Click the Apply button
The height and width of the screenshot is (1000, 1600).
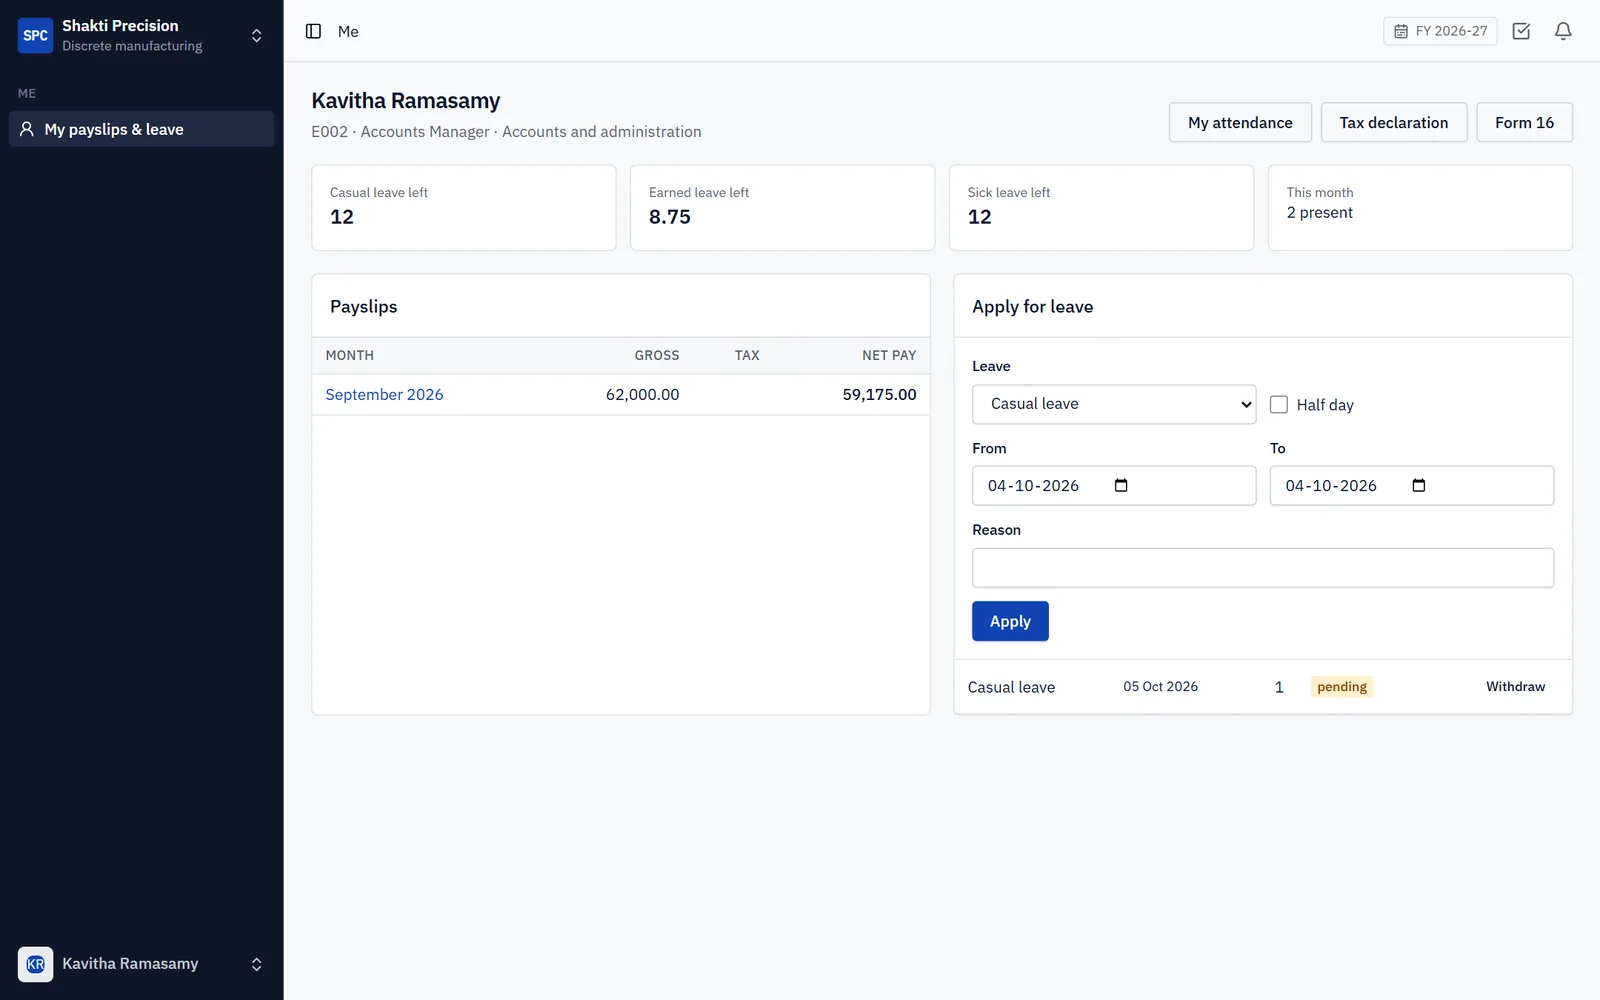[x=1010, y=621]
